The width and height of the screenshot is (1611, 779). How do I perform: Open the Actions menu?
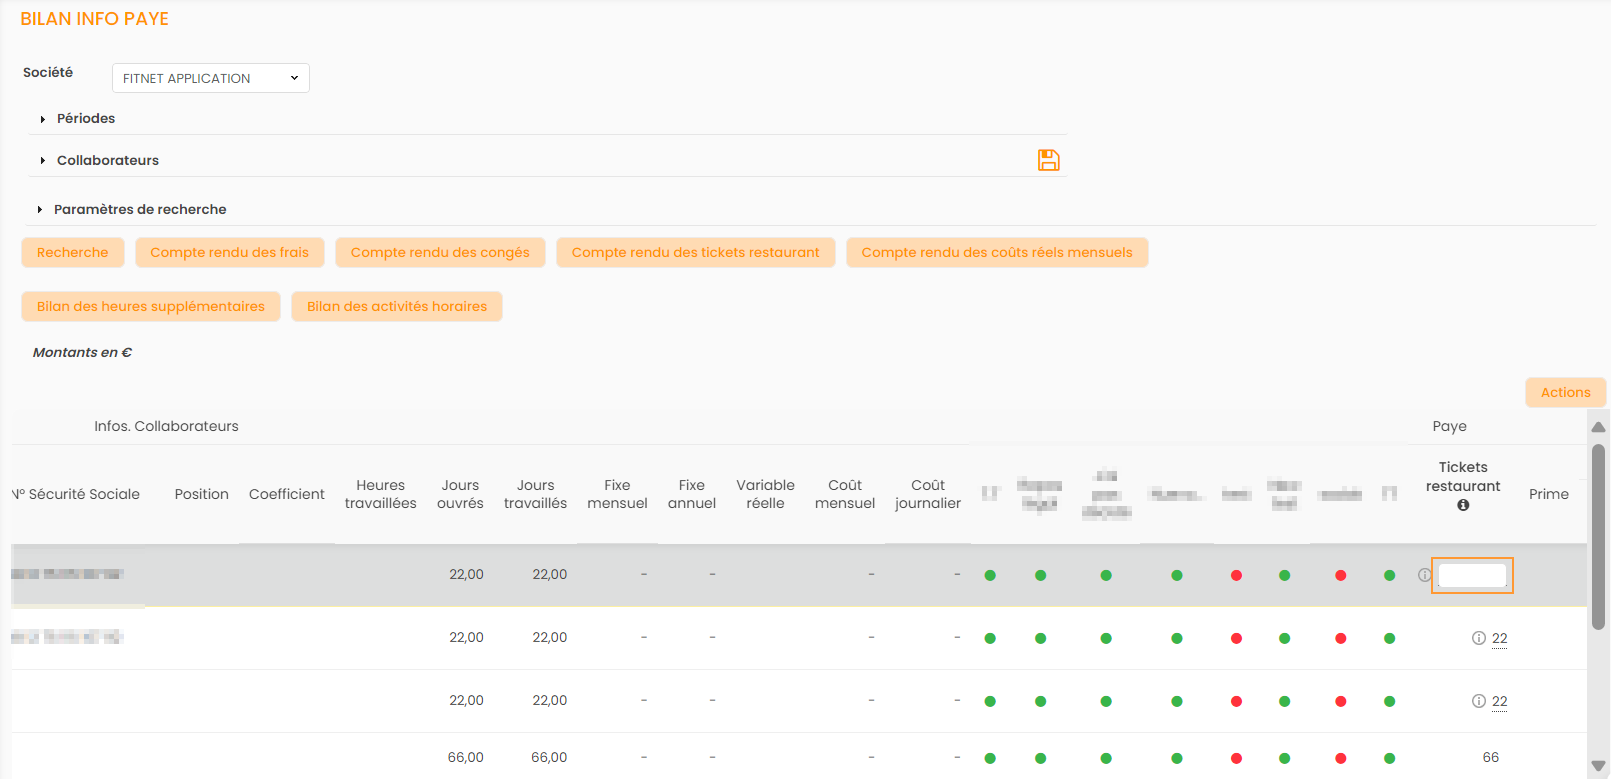[1565, 393]
